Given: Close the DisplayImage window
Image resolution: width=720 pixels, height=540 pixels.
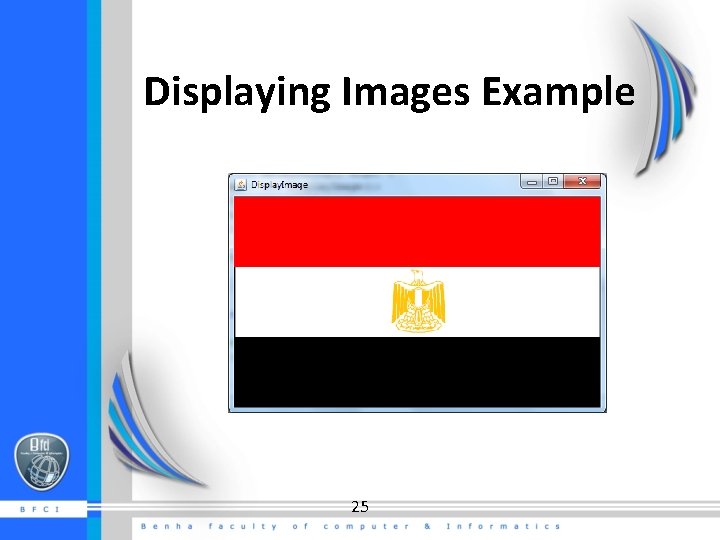Looking at the screenshot, I should coord(582,181).
